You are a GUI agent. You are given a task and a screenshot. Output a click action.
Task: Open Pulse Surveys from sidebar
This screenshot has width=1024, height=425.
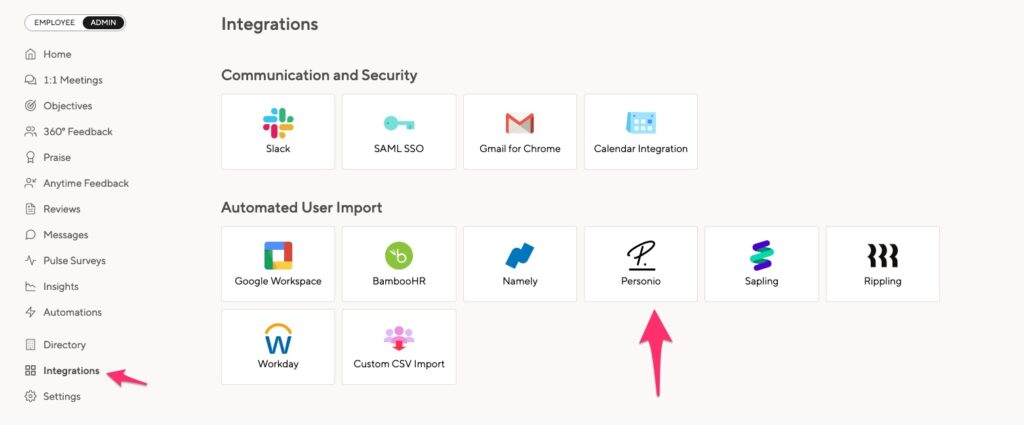[74, 261]
